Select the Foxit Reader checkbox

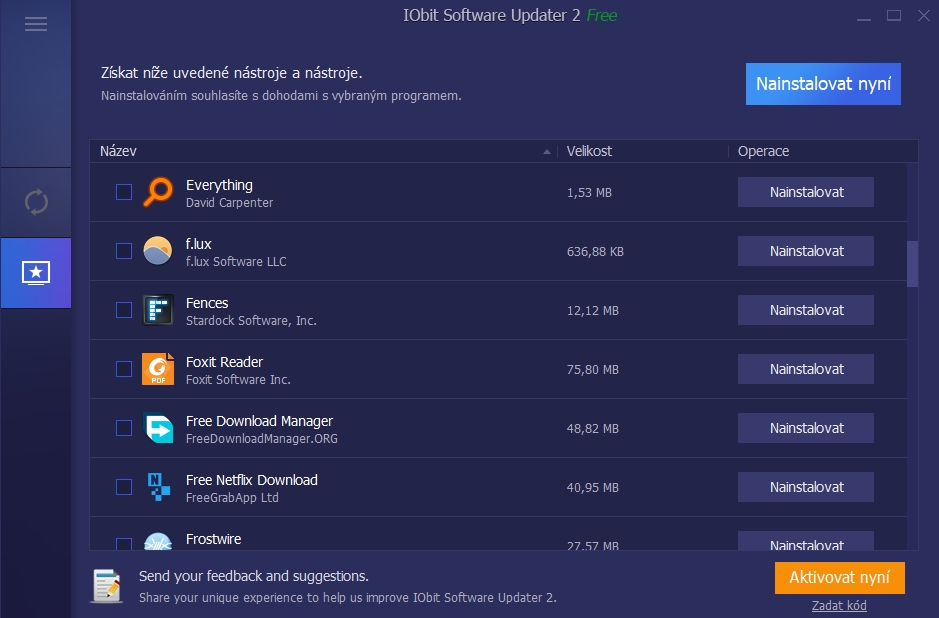124,369
